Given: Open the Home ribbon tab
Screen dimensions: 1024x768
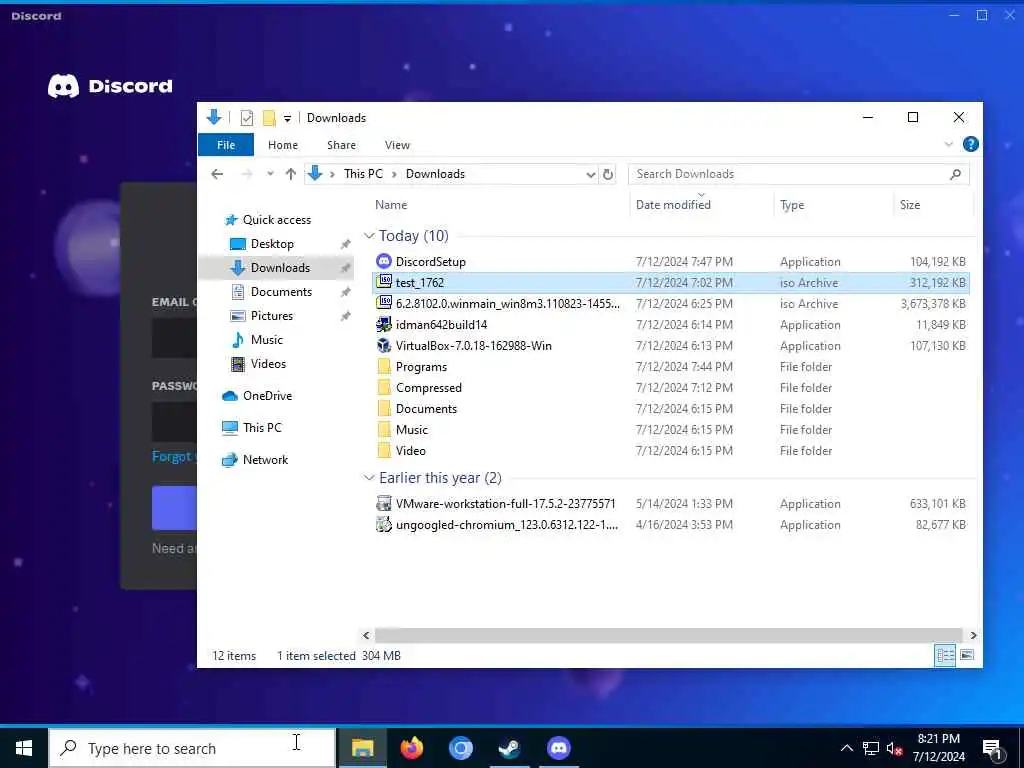Looking at the screenshot, I should tap(283, 145).
